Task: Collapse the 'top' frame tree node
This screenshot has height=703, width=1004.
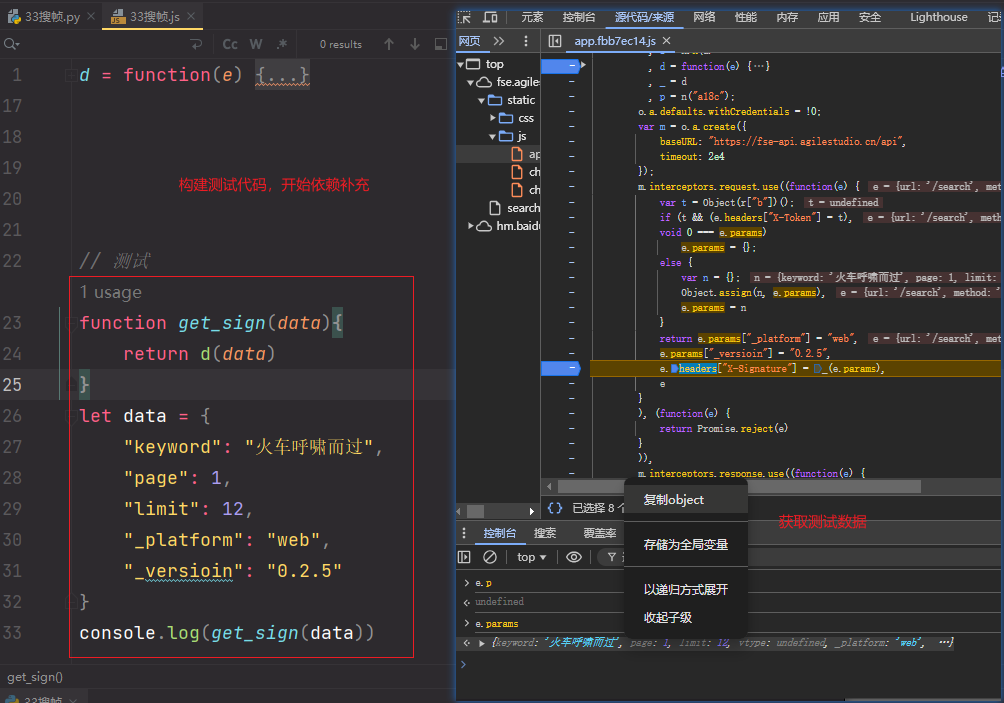Action: 460,65
